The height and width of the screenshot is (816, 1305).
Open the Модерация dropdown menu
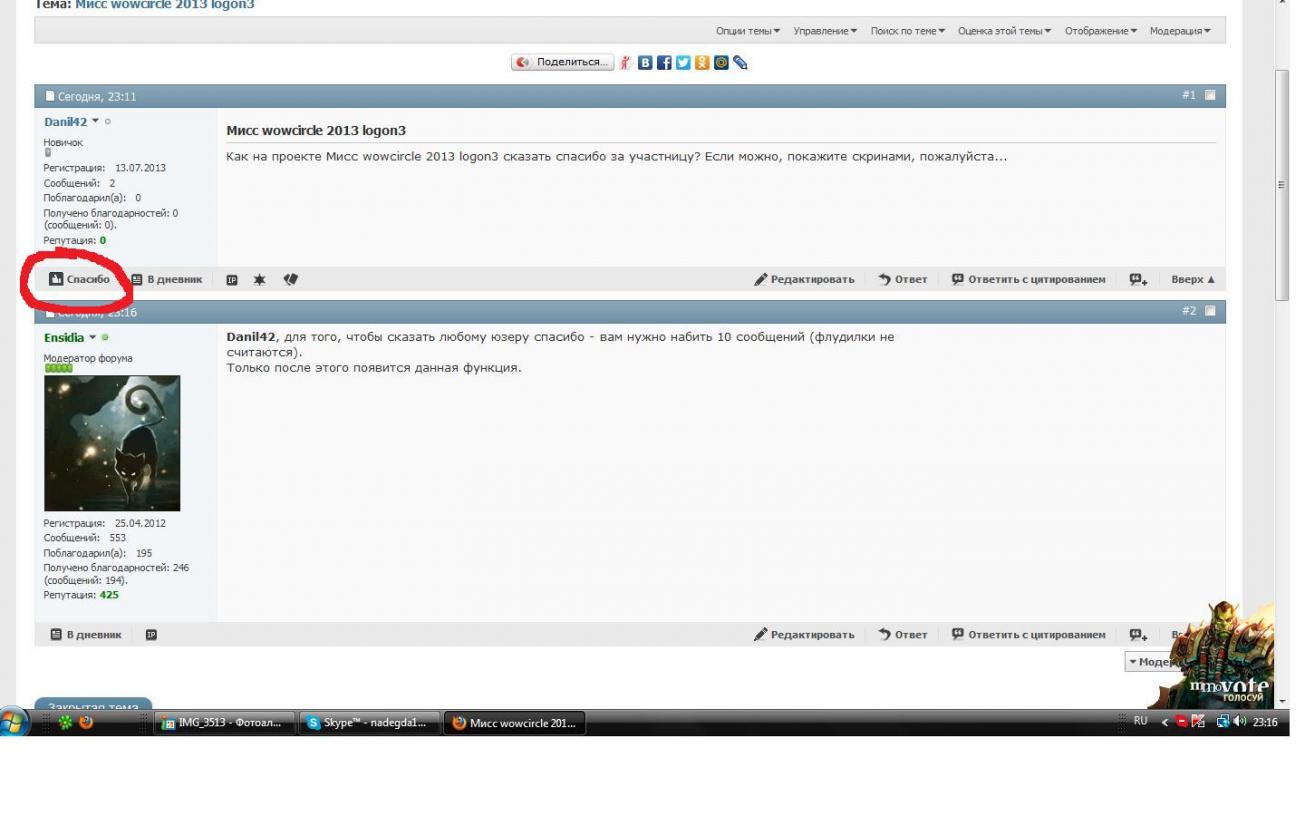1180,31
